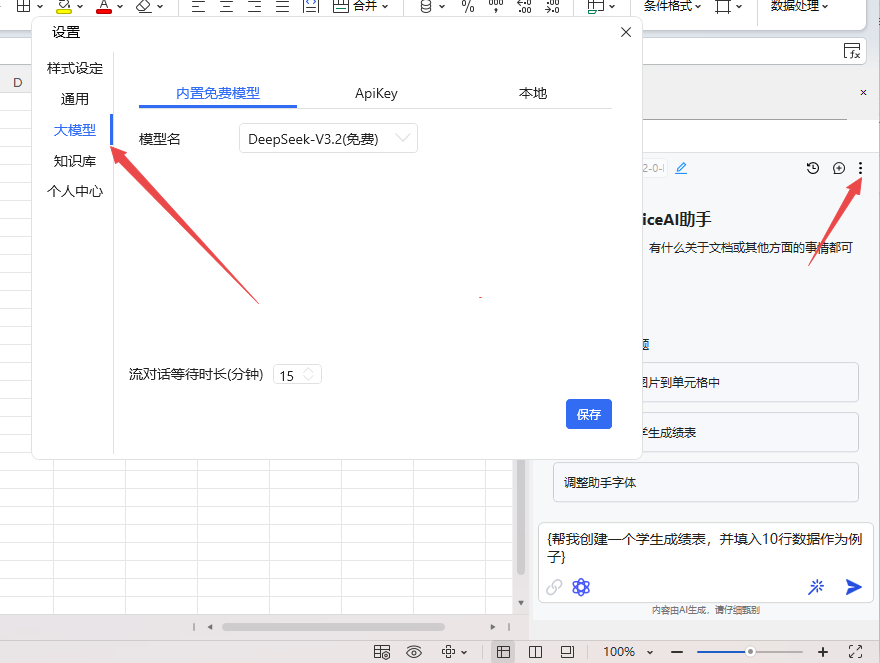Click the 保存 button to save settings
Image resolution: width=880 pixels, height=663 pixels.
click(x=588, y=414)
